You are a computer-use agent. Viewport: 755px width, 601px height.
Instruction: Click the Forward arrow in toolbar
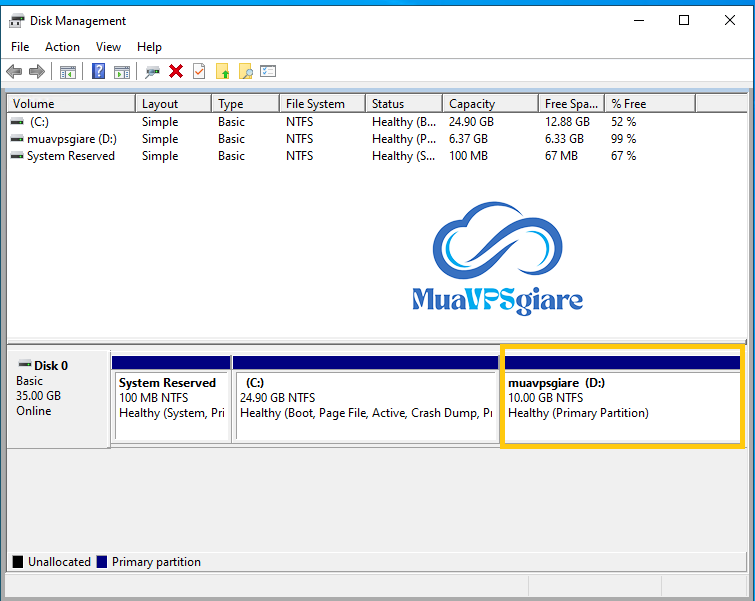click(37, 71)
